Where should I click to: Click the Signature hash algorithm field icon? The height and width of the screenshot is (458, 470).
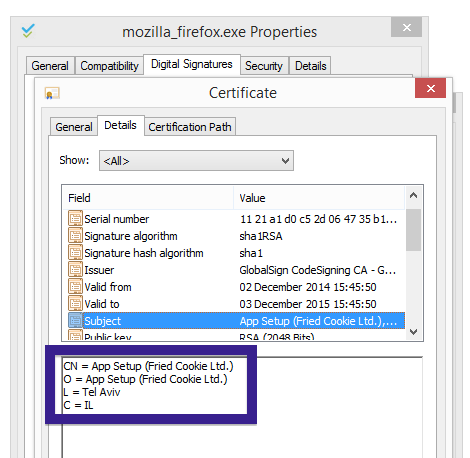coord(75,253)
